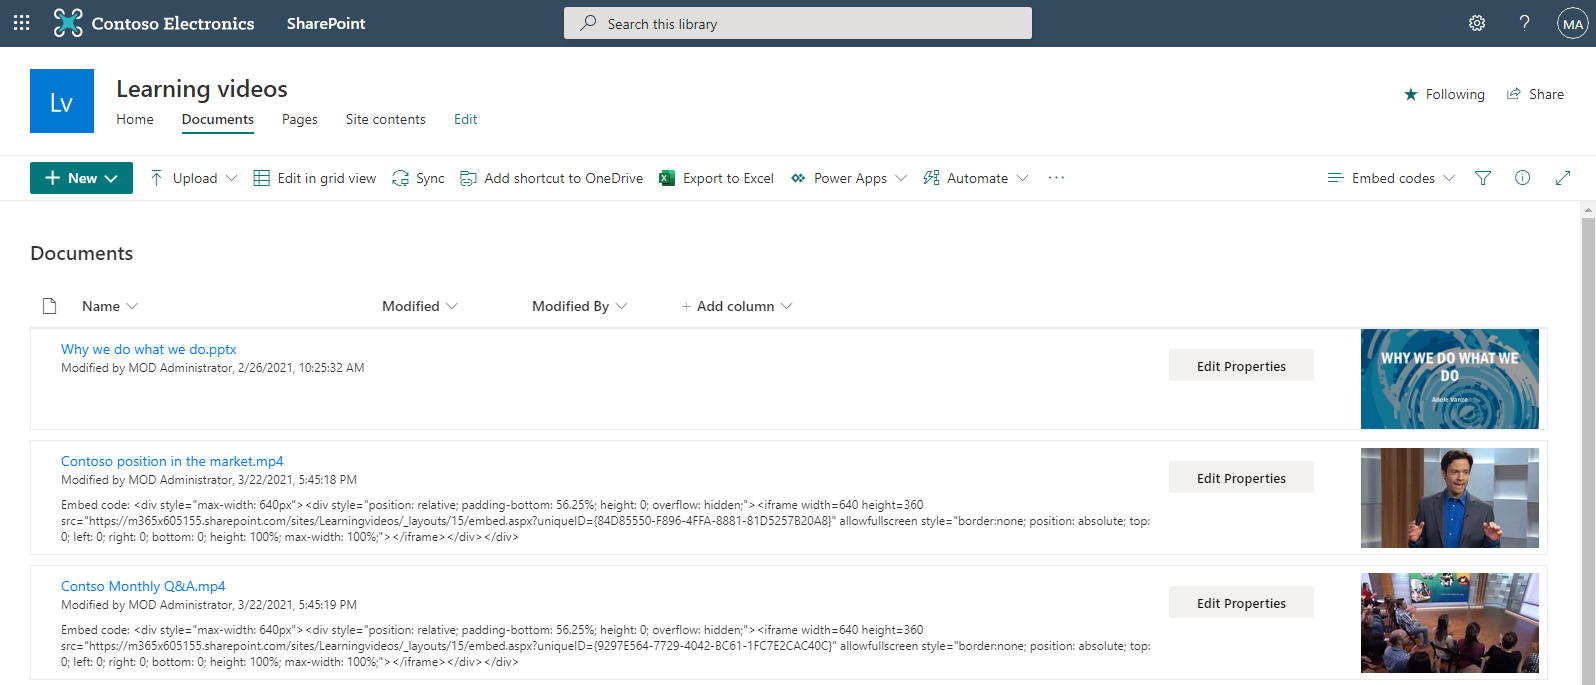1596x685 pixels.
Task: Click the Sync icon
Action: 400,178
